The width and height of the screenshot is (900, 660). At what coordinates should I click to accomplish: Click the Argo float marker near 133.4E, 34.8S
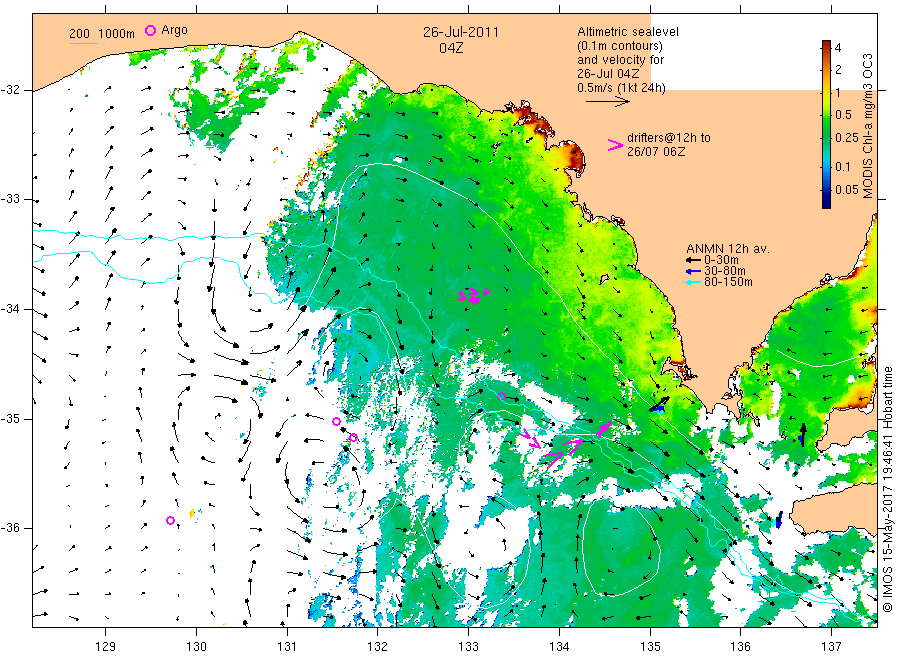501,396
